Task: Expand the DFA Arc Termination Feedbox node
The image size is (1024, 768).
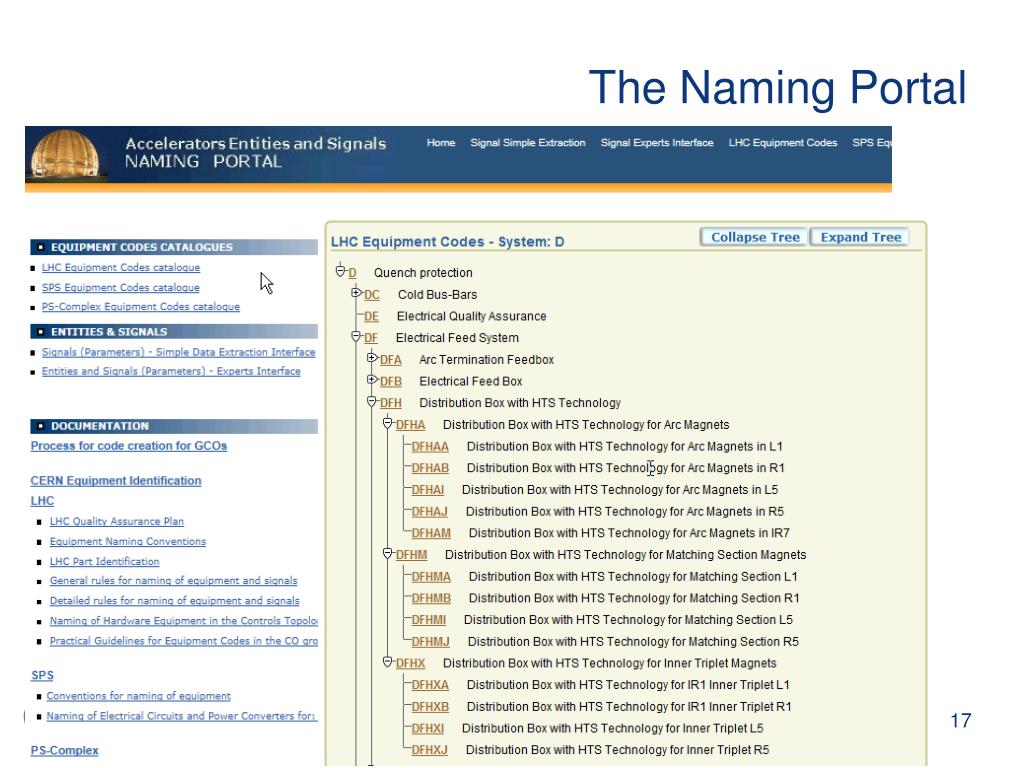Action: (x=372, y=357)
